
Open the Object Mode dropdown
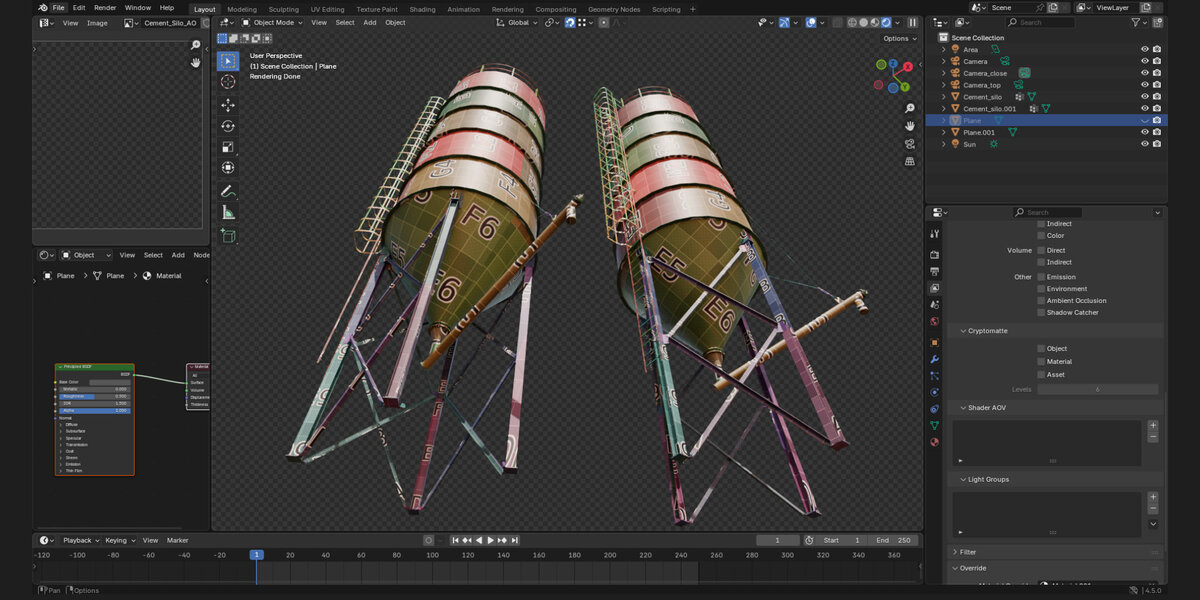(272, 22)
